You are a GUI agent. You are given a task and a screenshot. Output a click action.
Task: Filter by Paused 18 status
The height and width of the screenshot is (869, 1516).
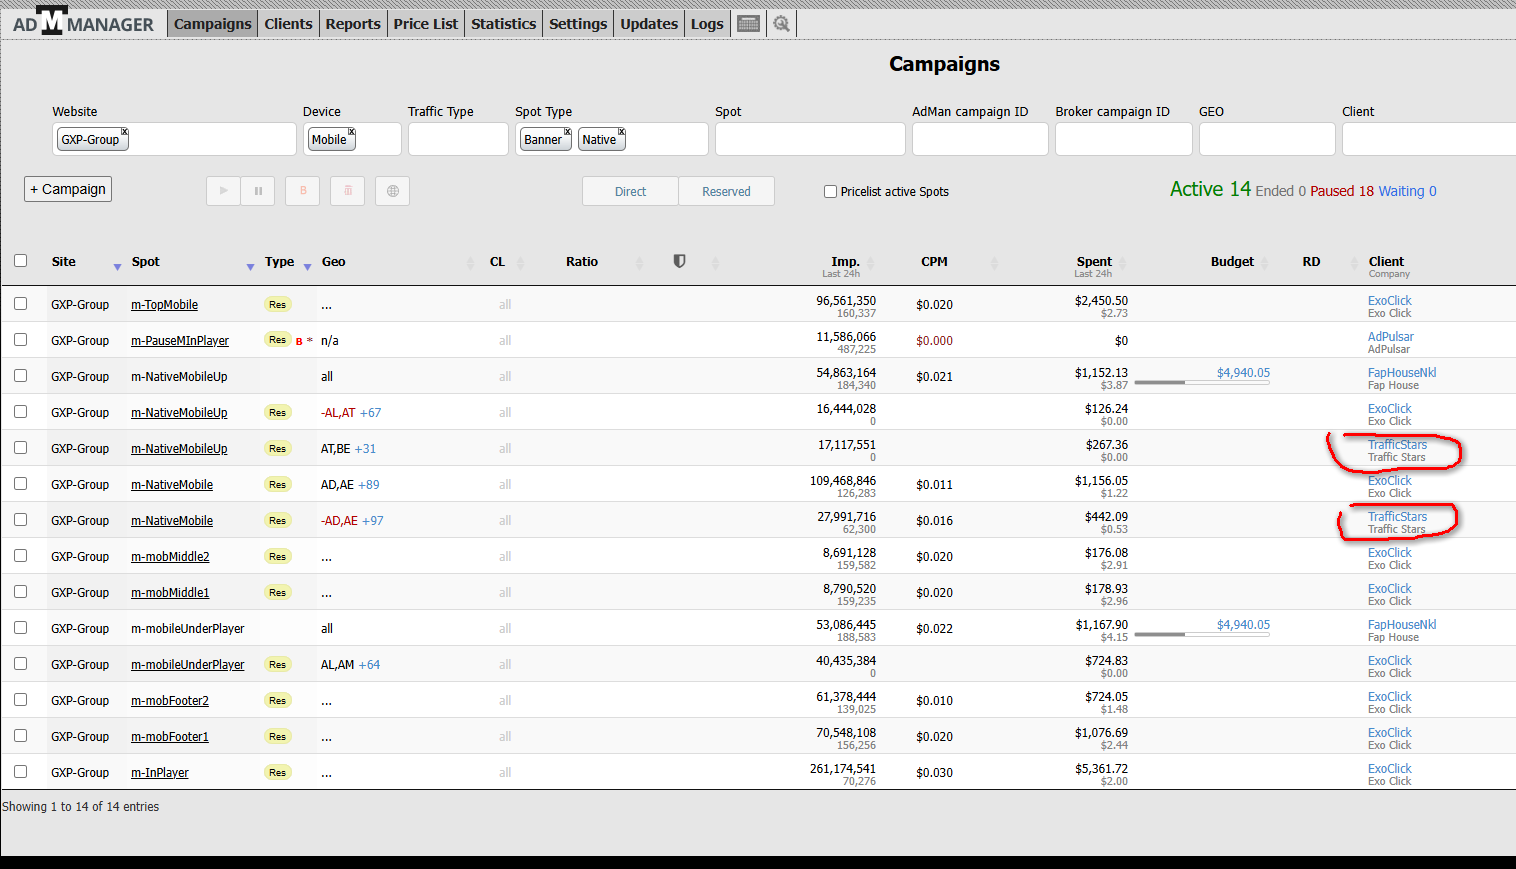pos(1342,191)
